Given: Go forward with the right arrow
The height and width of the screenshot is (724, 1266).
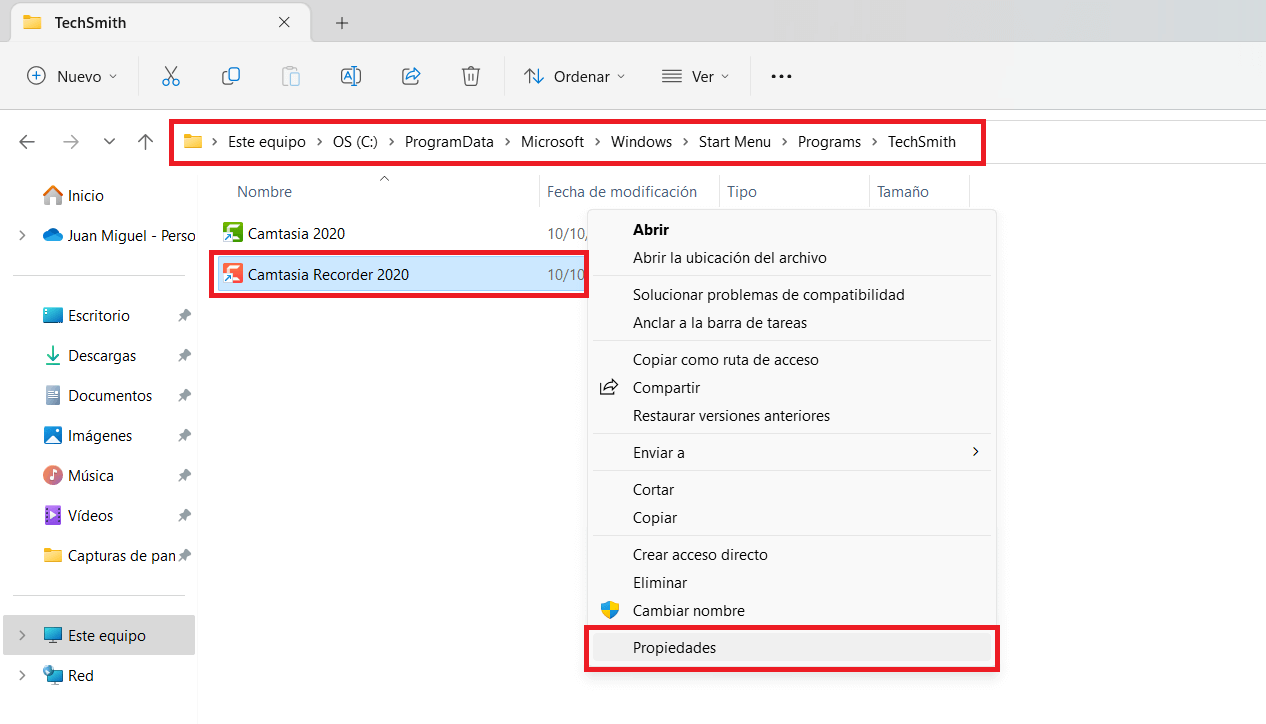Looking at the screenshot, I should pyautogui.click(x=71, y=142).
